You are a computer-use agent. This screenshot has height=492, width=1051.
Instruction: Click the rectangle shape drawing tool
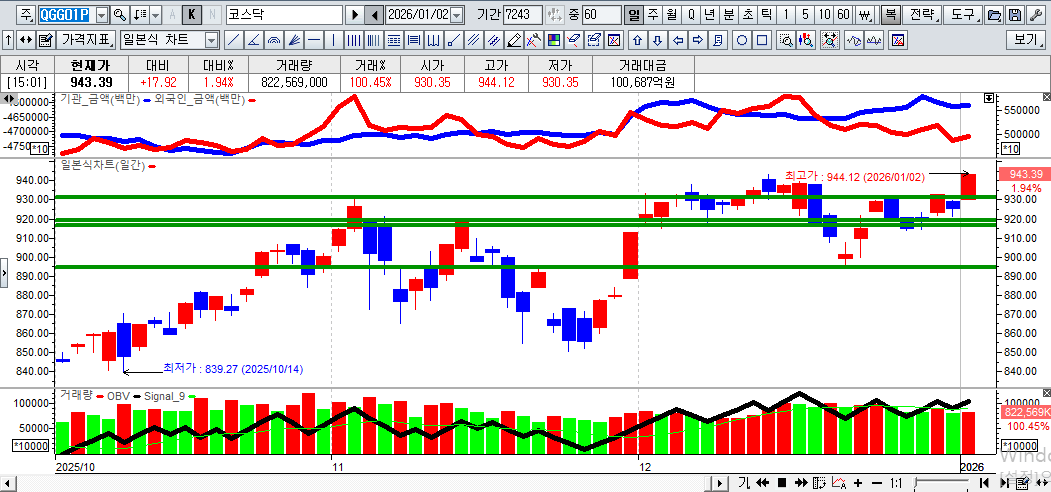point(762,40)
